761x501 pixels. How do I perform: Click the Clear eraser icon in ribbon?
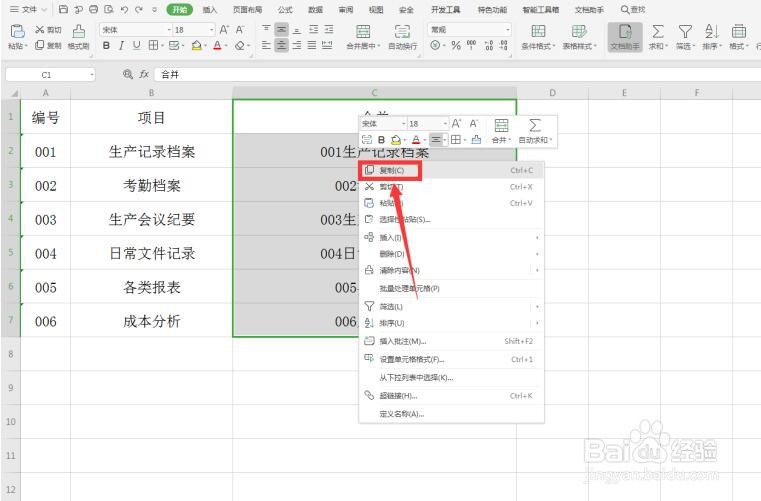click(x=240, y=46)
